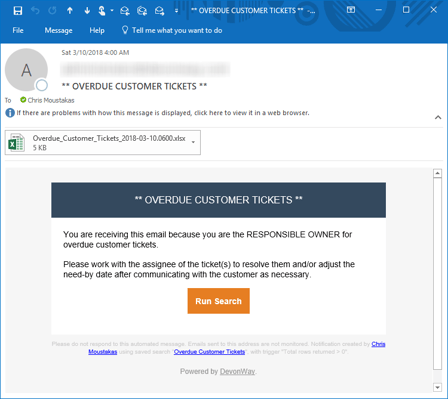This screenshot has height=399, width=448.
Task: Open Customize Quick Access Toolbar dropdown
Action: 176,11
